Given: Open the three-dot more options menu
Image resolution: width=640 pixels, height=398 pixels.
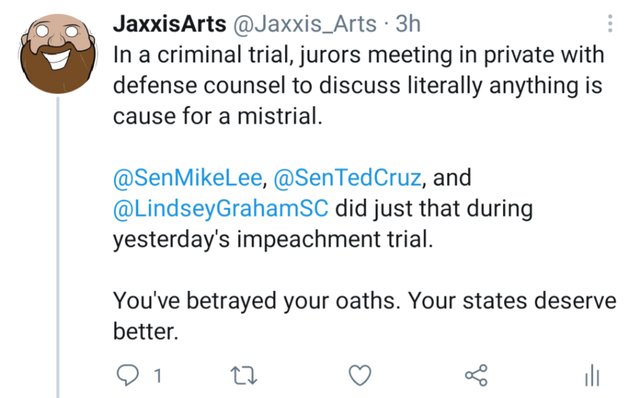Looking at the screenshot, I should pyautogui.click(x=610, y=24).
